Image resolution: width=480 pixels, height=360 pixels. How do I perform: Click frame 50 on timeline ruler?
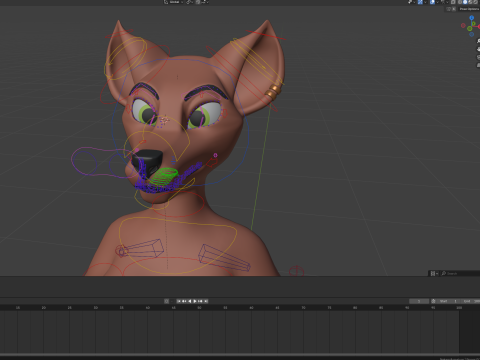coord(199,307)
